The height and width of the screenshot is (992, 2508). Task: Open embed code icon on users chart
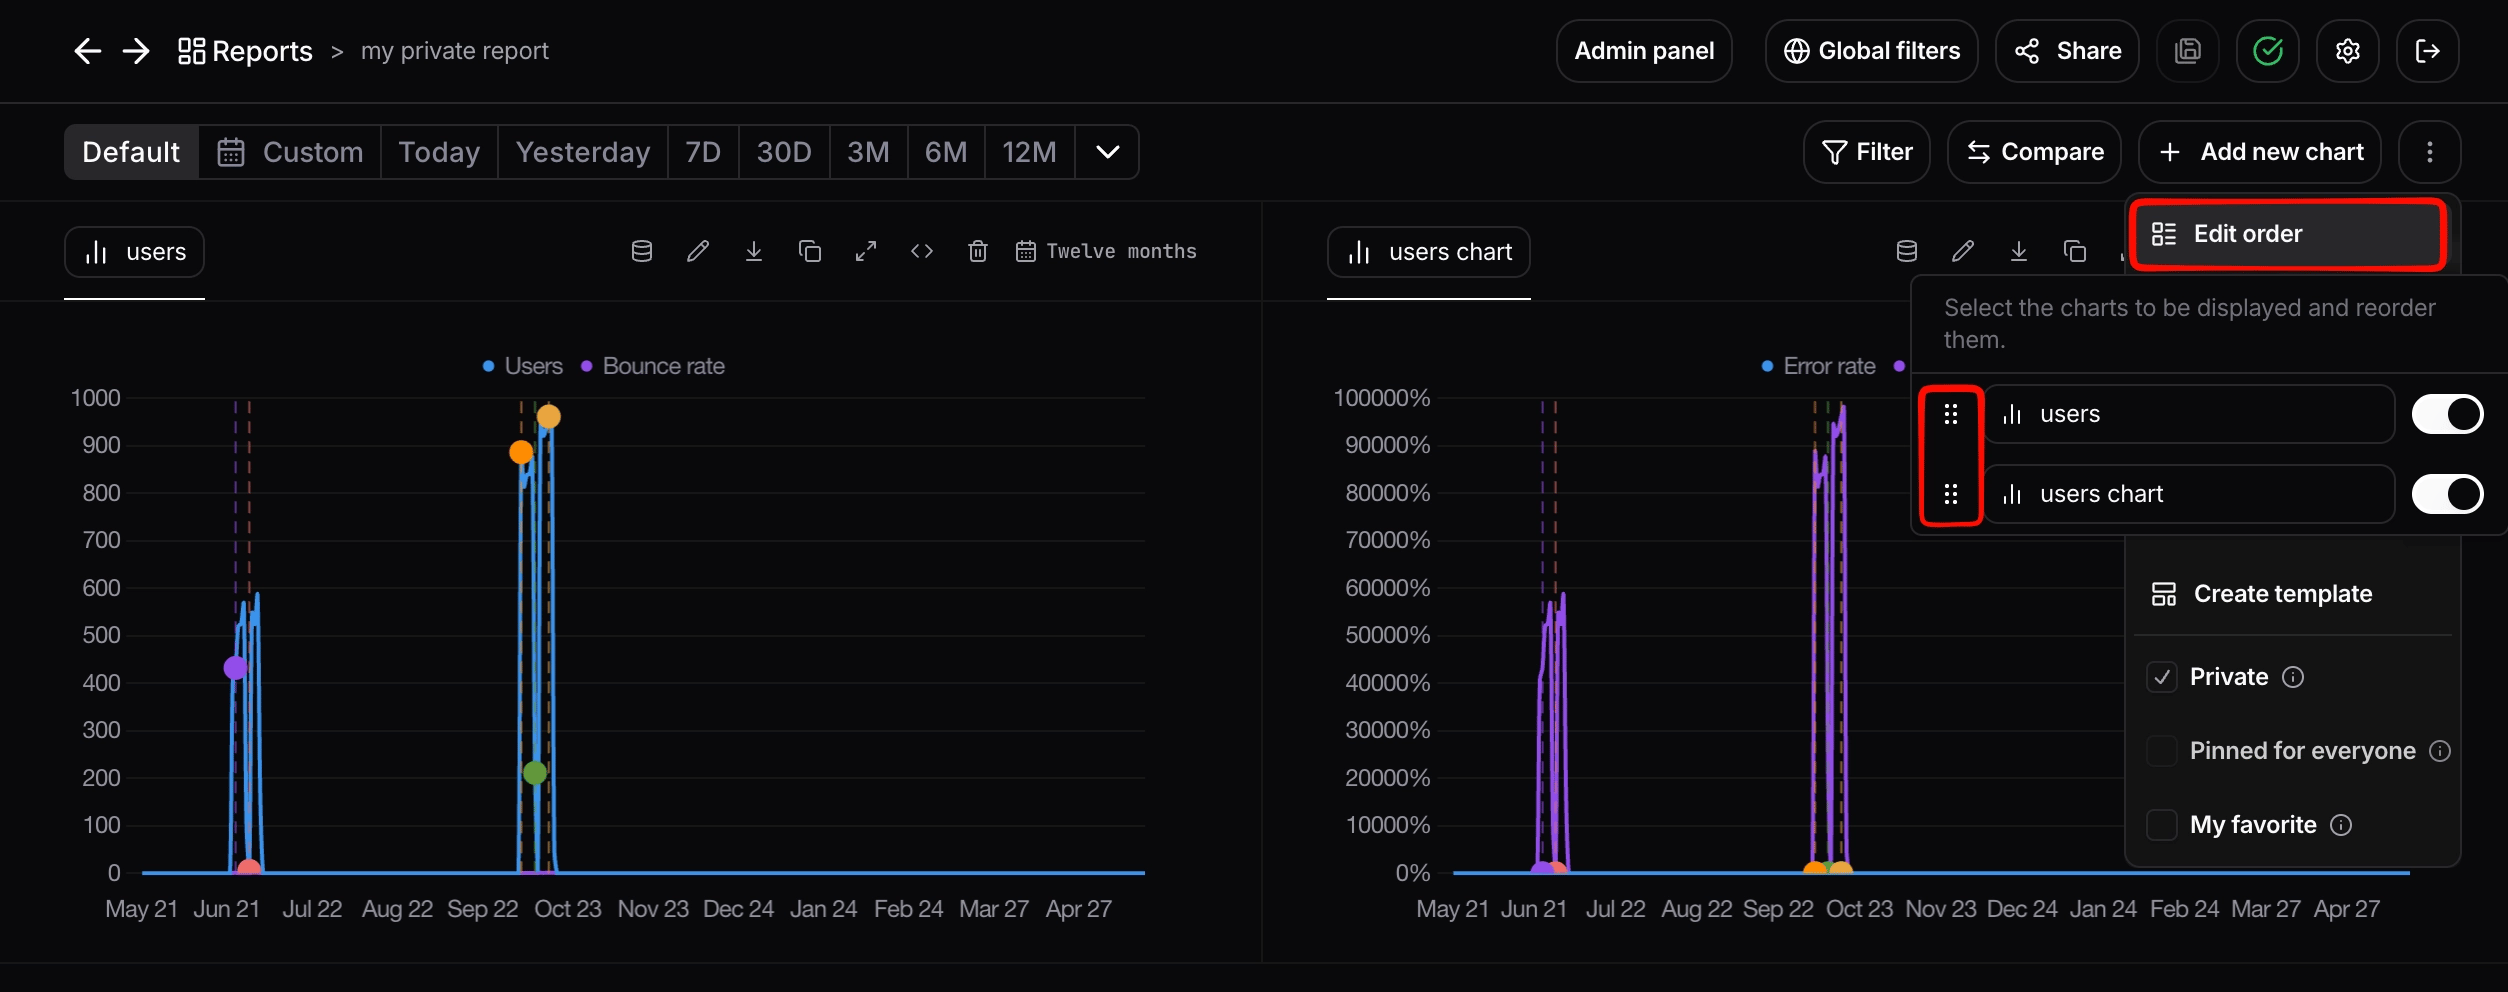(x=922, y=251)
